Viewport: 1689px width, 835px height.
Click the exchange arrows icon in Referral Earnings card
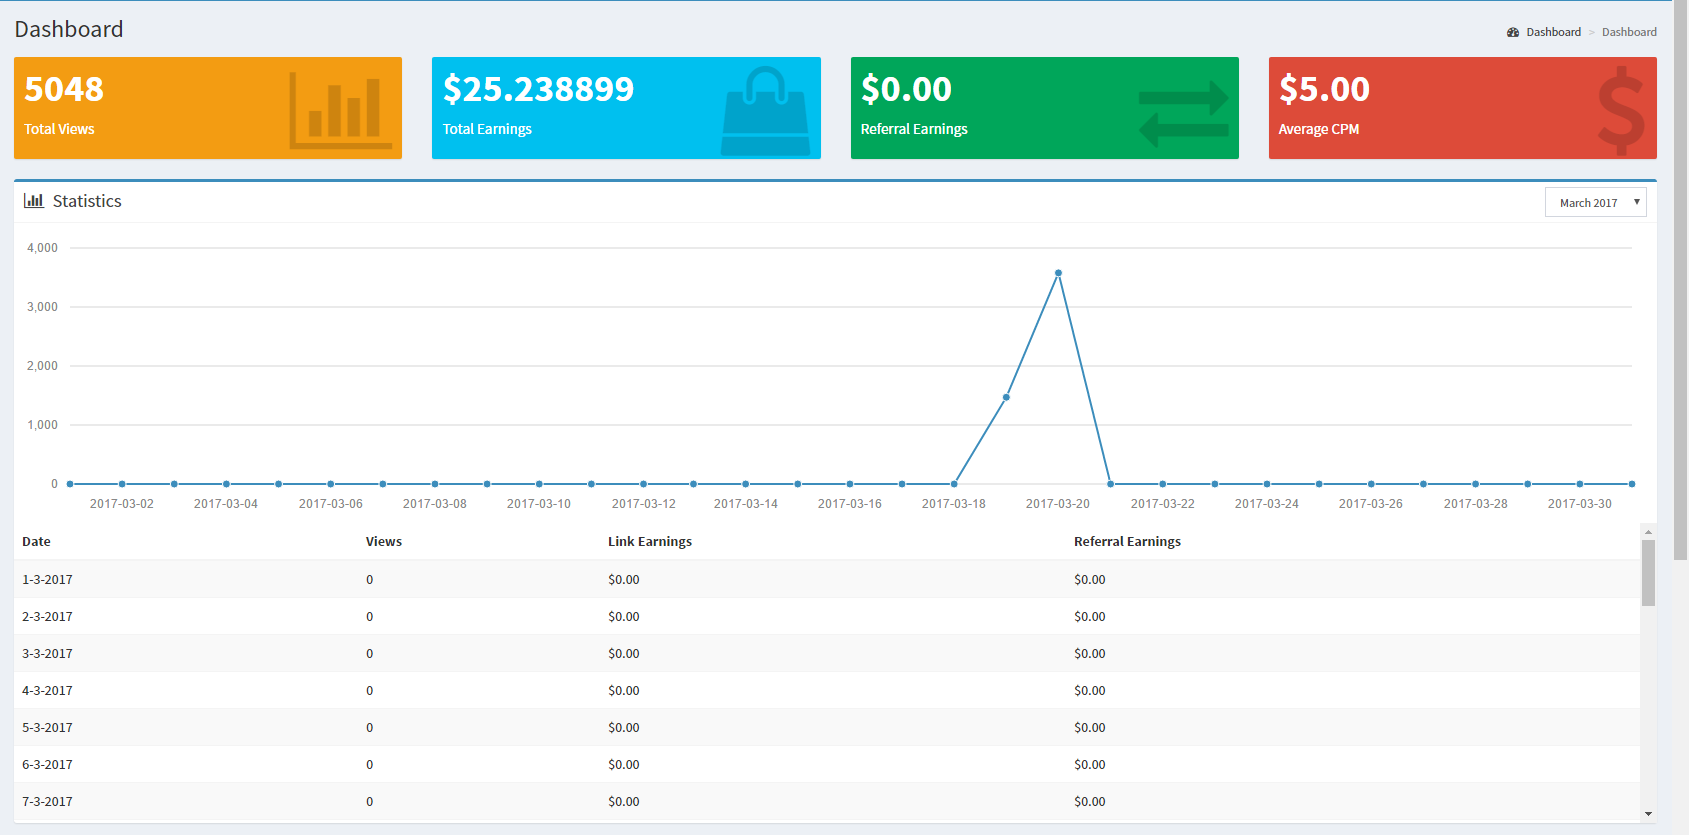(1183, 113)
